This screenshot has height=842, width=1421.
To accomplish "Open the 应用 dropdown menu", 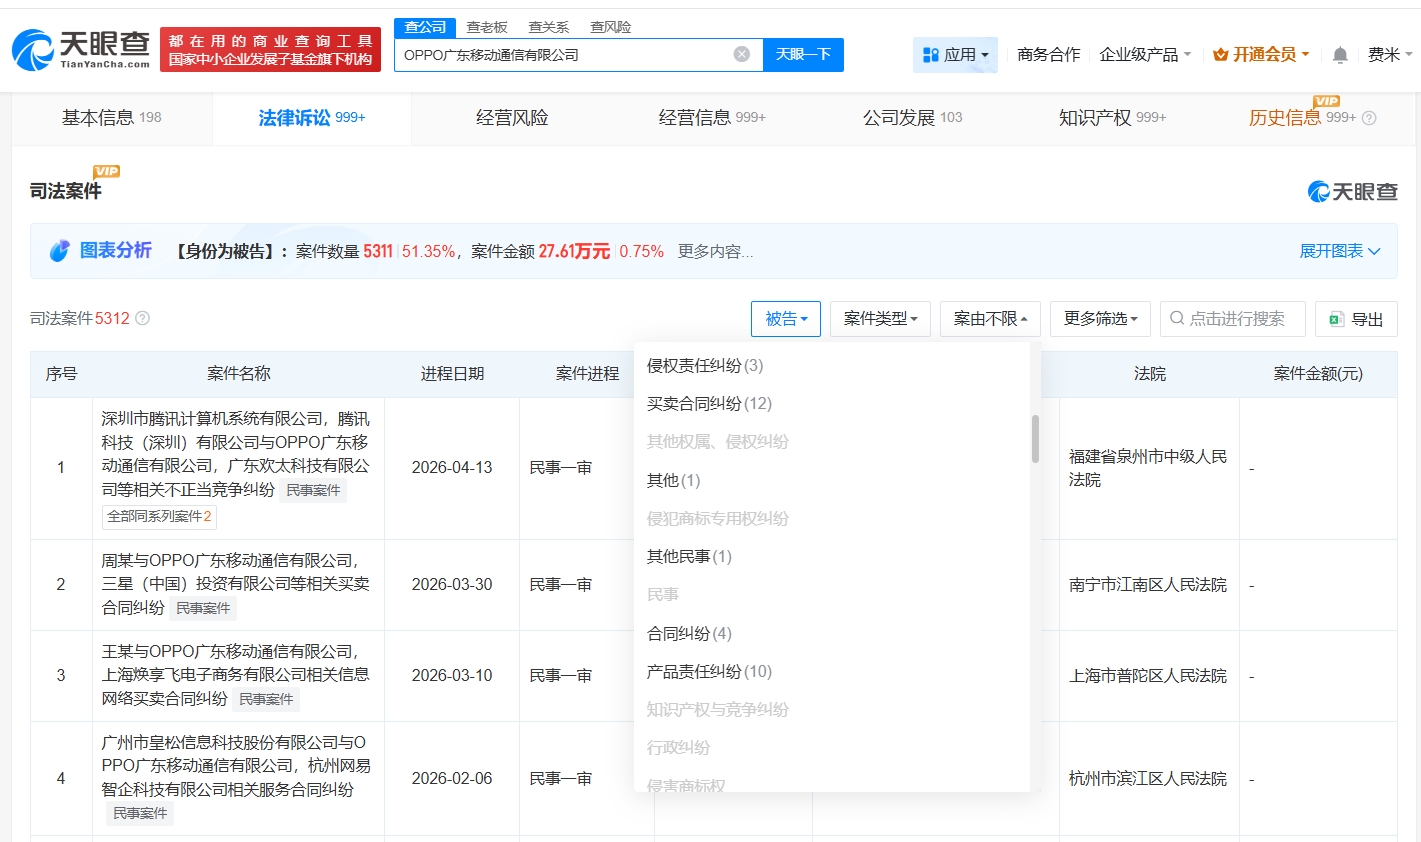I will 955,55.
